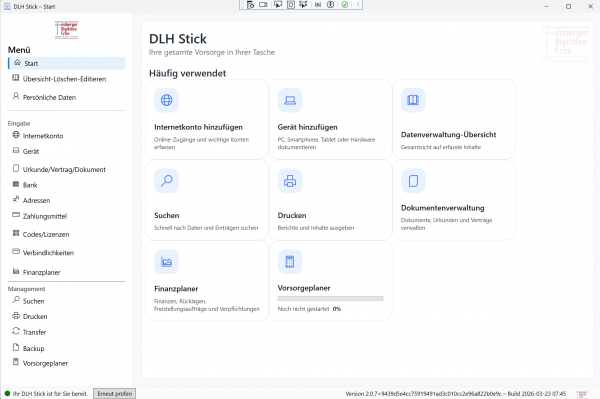Click the 'DLH Stick' page title
The image size is (600, 399).
tap(178, 39)
